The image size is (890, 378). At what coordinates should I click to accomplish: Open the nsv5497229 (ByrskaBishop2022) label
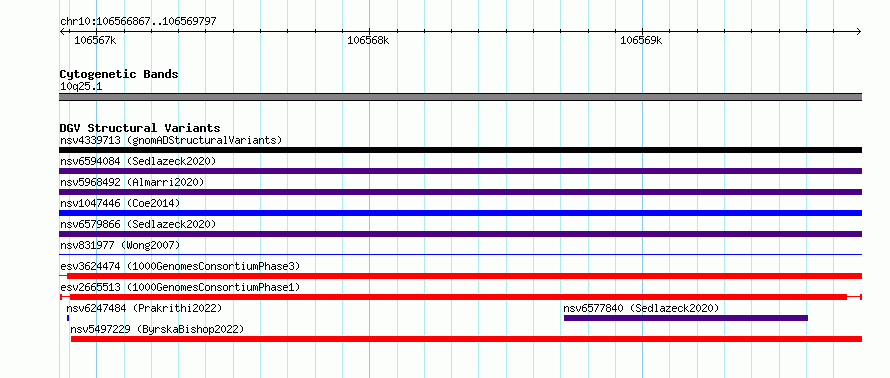[157, 329]
